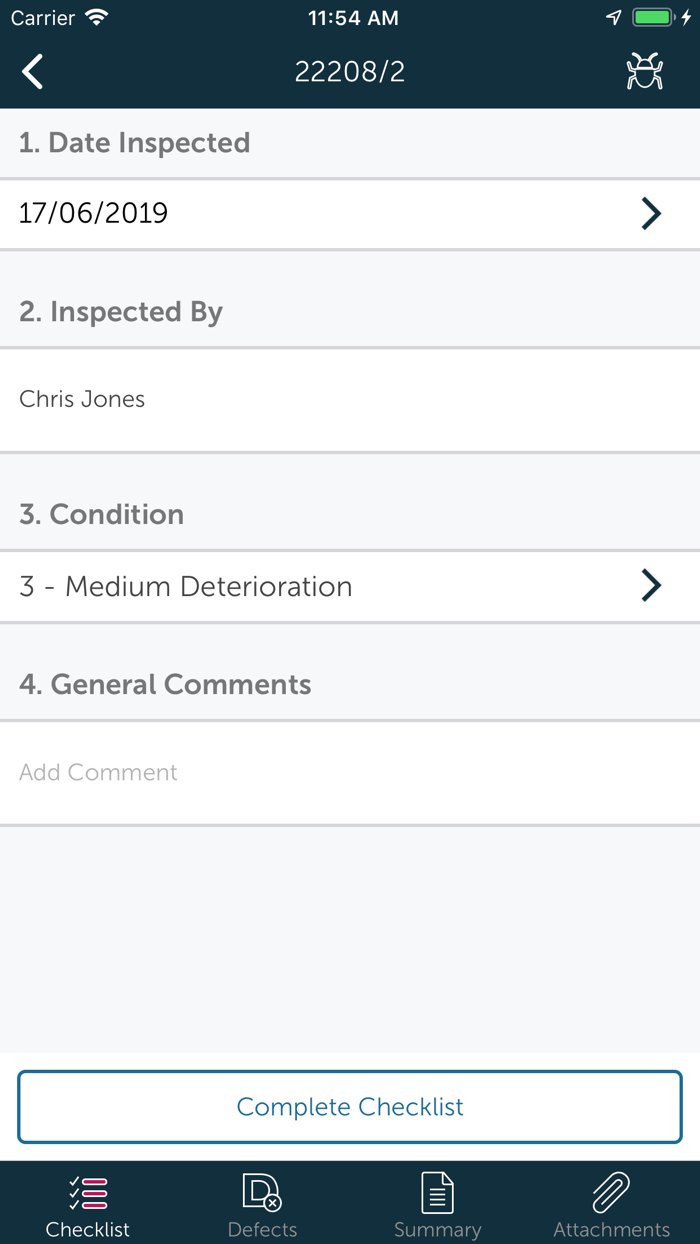
Task: Click the Add Comment field
Action: point(98,772)
